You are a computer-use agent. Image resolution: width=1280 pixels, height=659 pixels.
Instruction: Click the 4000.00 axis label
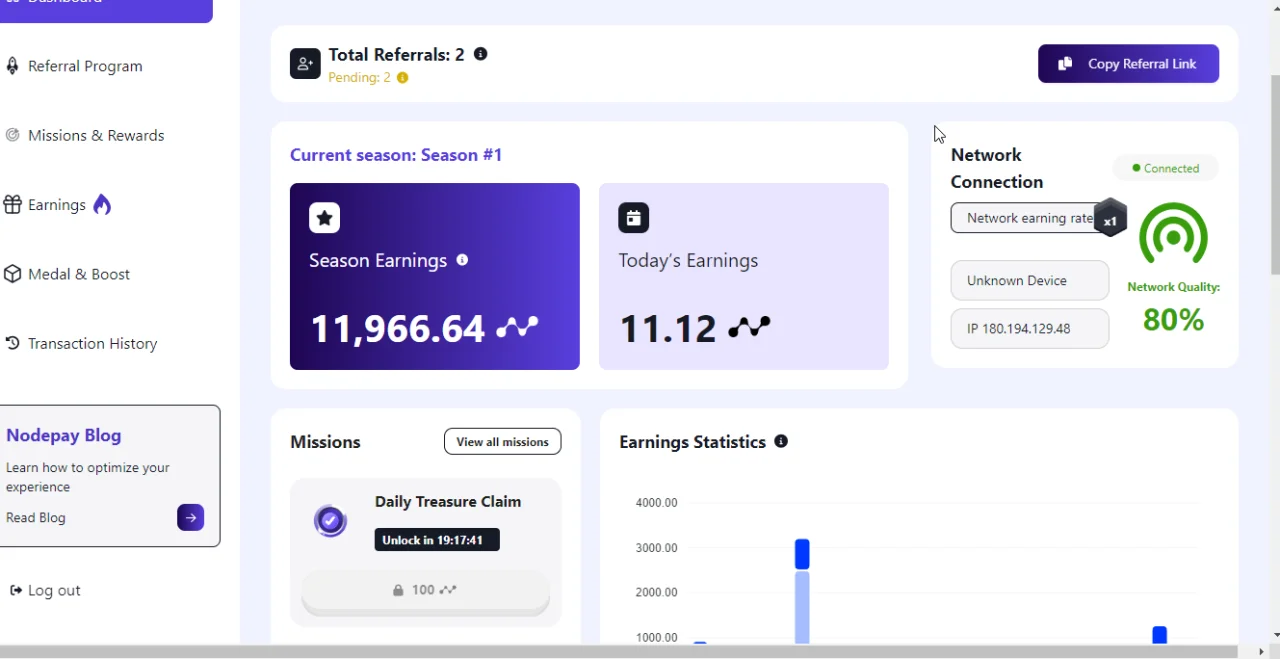[657, 503]
